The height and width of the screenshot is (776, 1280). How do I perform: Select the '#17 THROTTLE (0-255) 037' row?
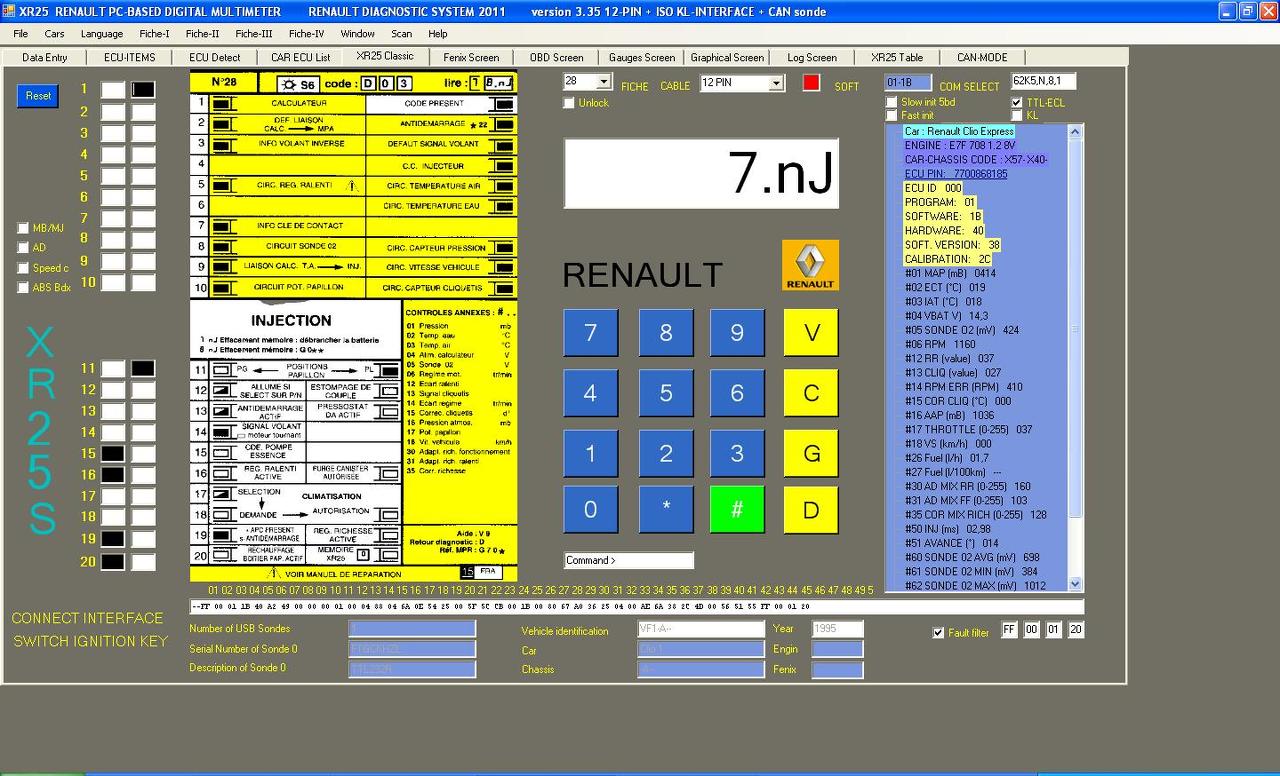tap(968, 429)
